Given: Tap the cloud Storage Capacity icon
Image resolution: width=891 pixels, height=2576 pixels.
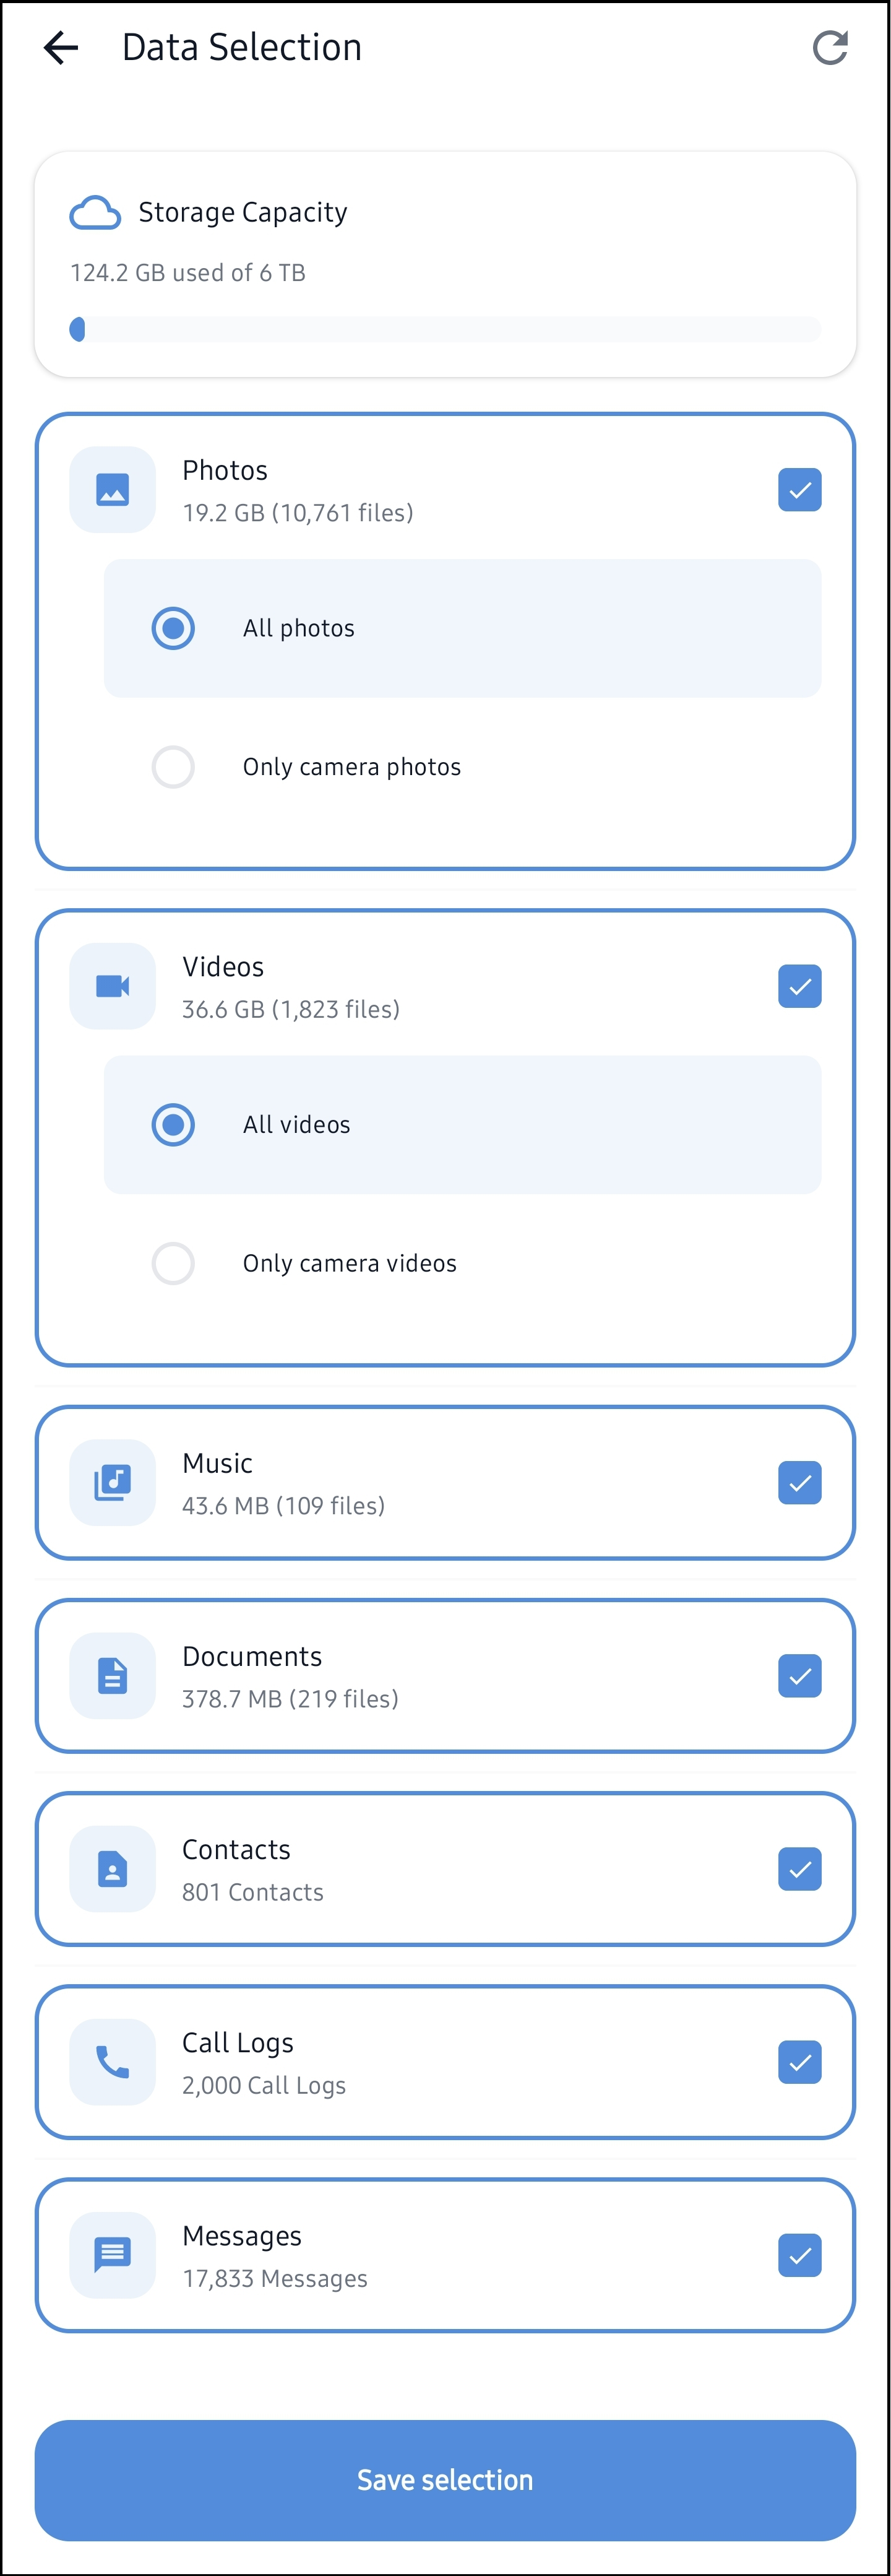Looking at the screenshot, I should click(x=95, y=213).
